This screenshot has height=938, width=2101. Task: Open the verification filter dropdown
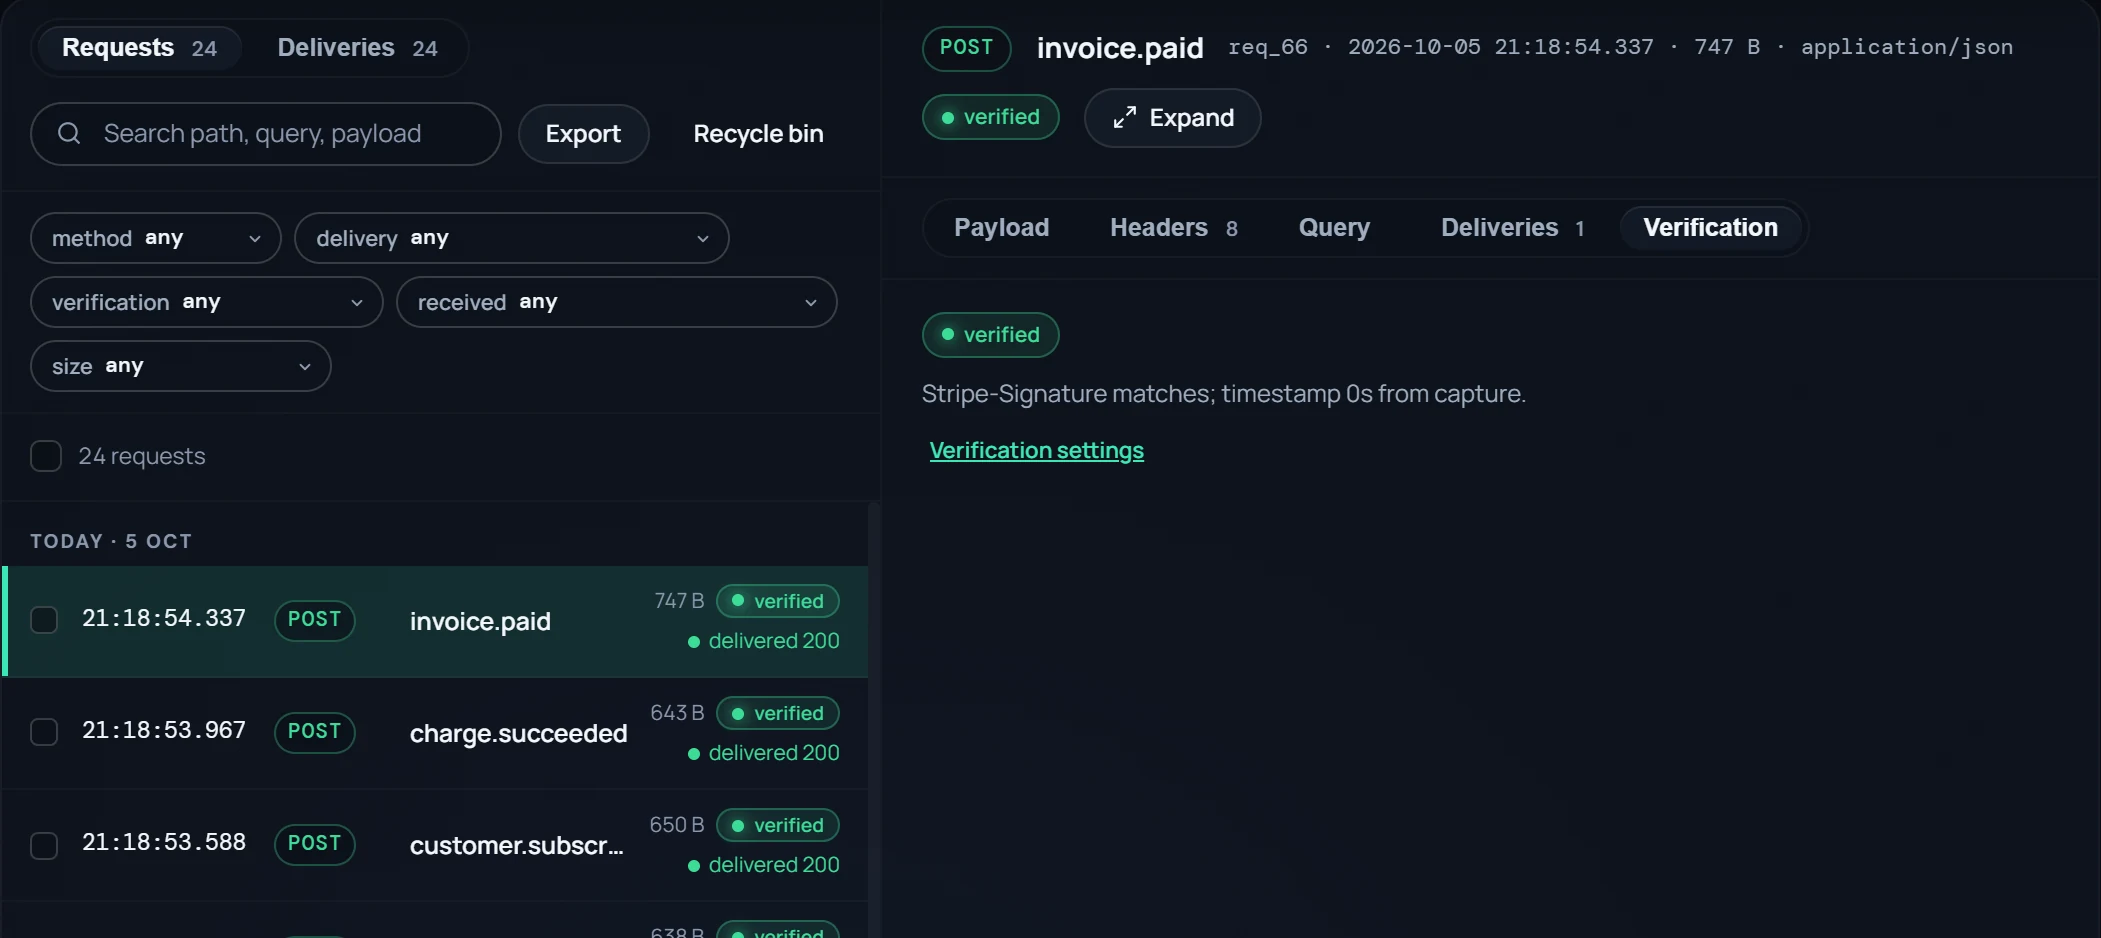point(207,302)
